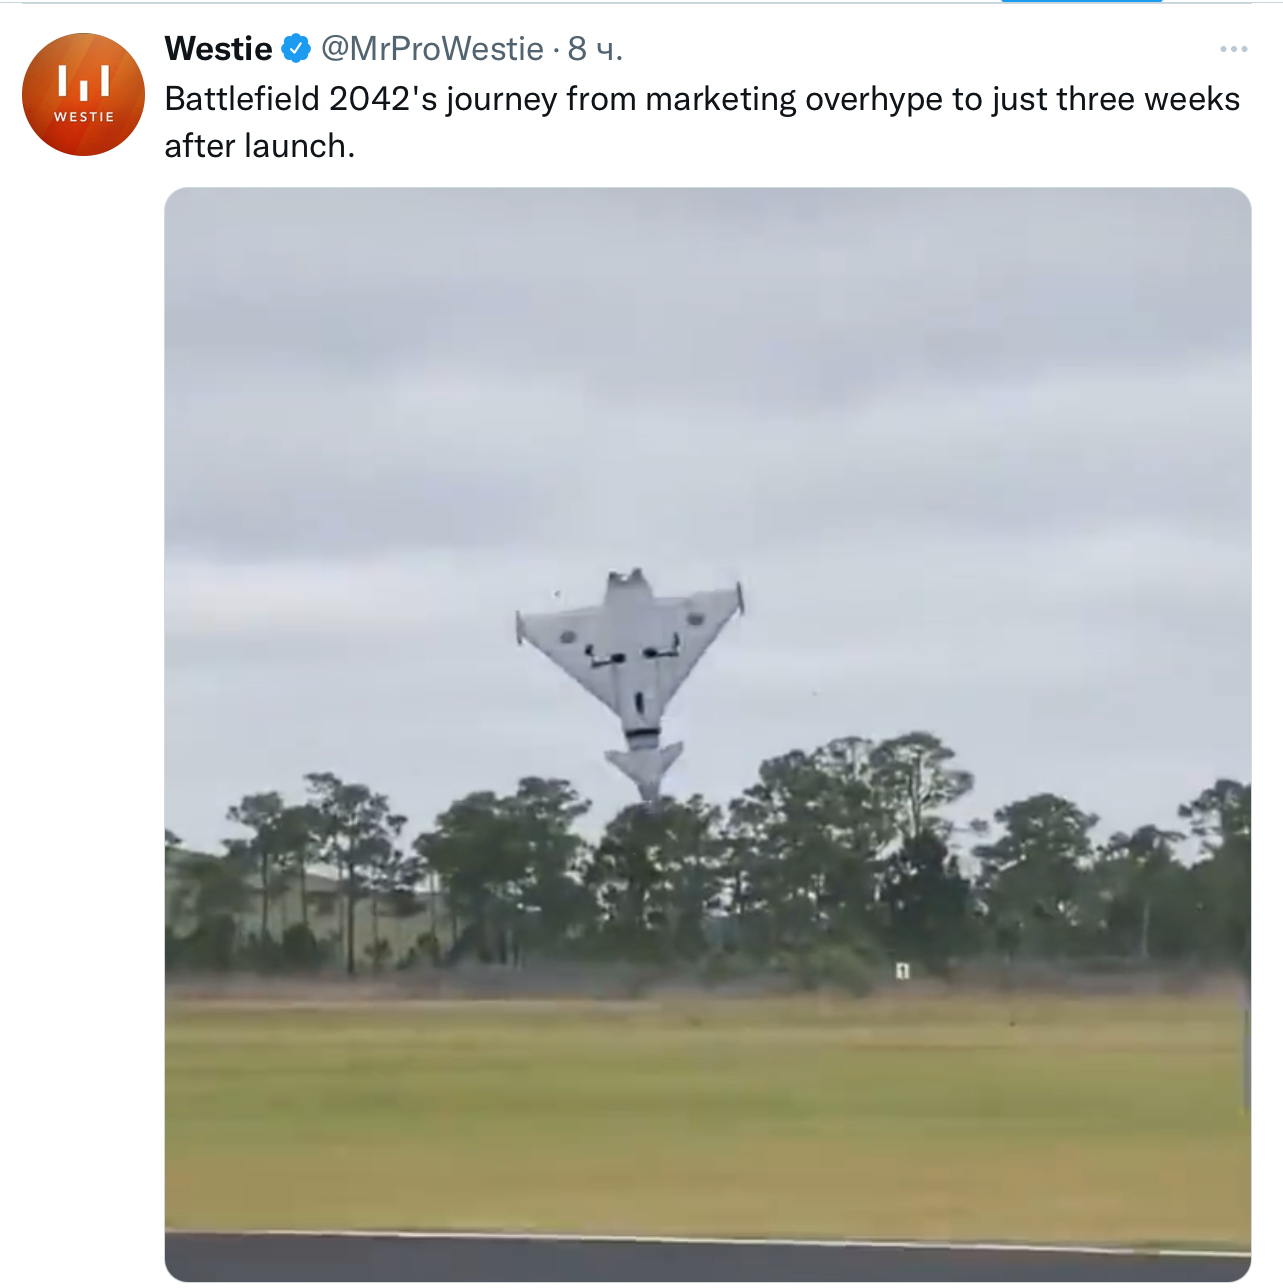Open the three-dot more options menu
Screen dimensions: 1283x1288
tap(1233, 49)
